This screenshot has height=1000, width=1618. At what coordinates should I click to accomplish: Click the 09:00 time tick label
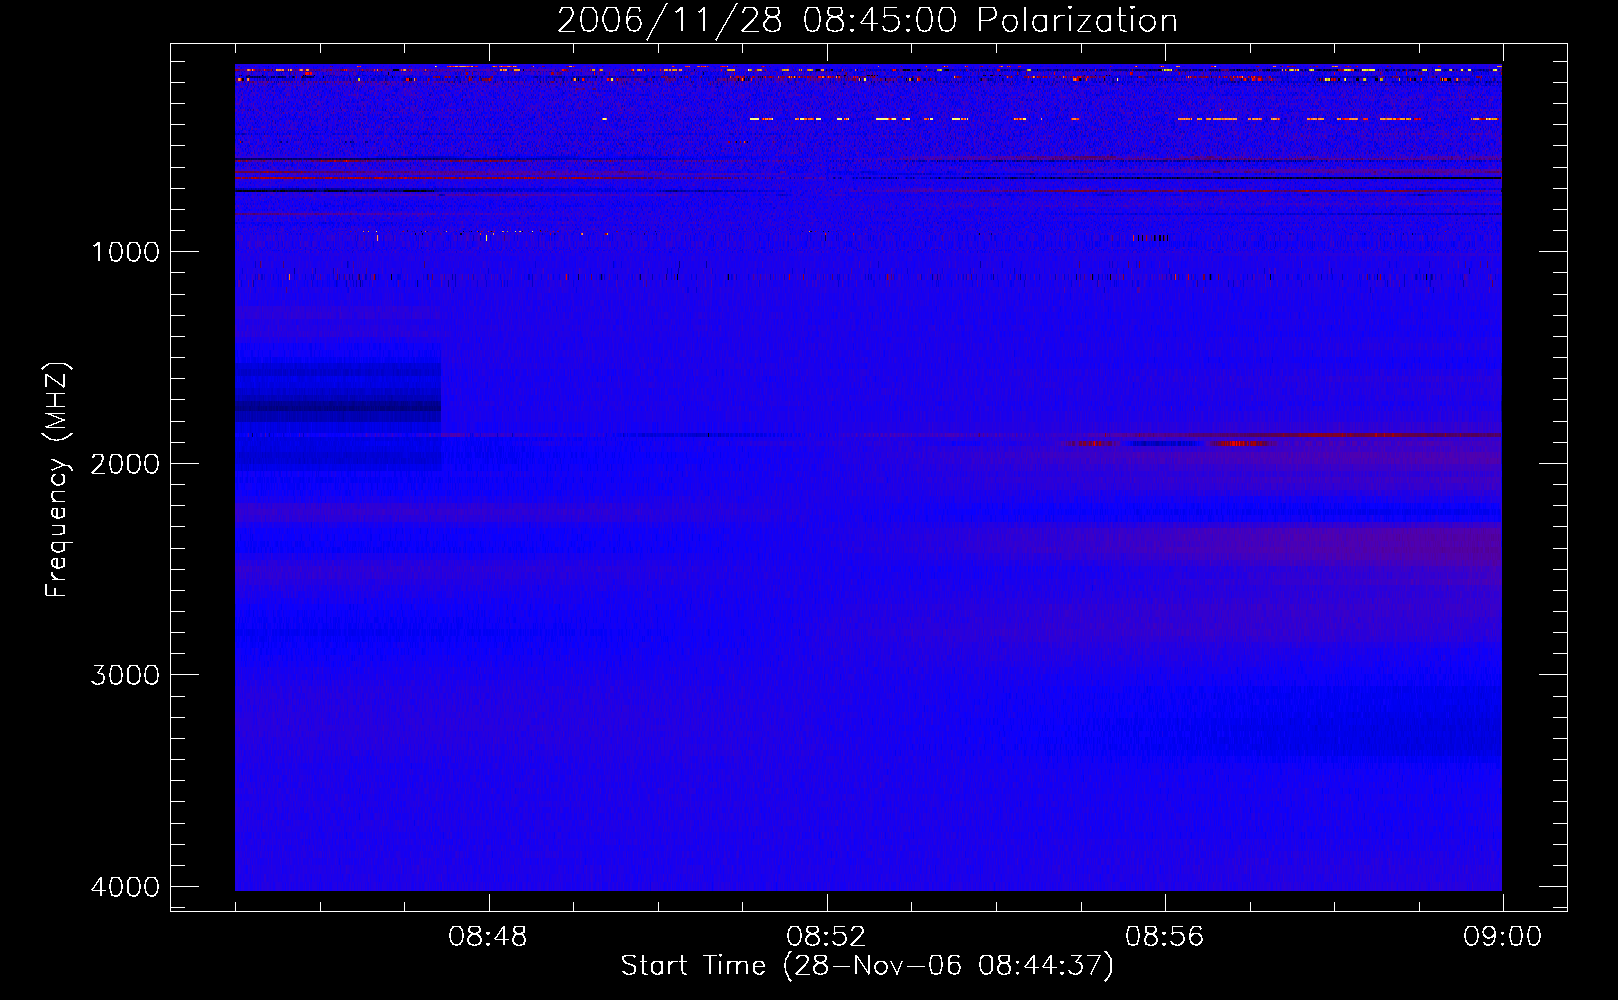(x=1502, y=937)
